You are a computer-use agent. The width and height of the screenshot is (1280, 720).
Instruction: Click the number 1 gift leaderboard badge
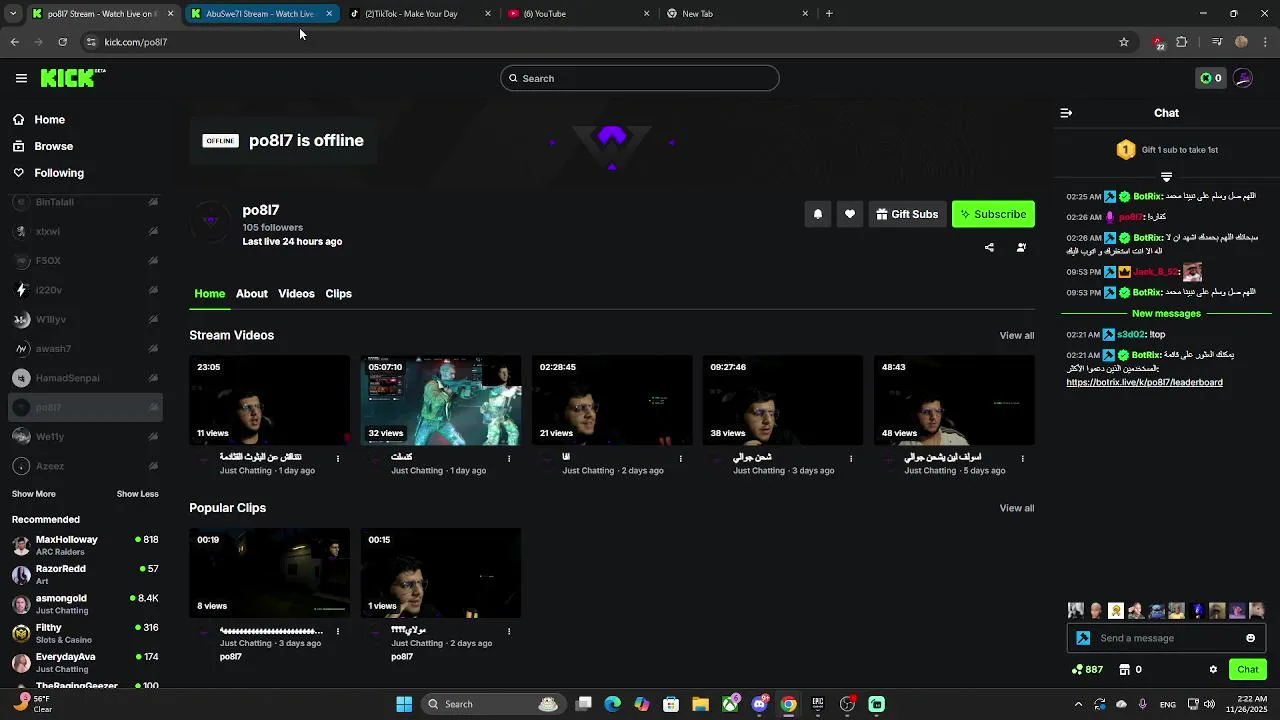1125,150
